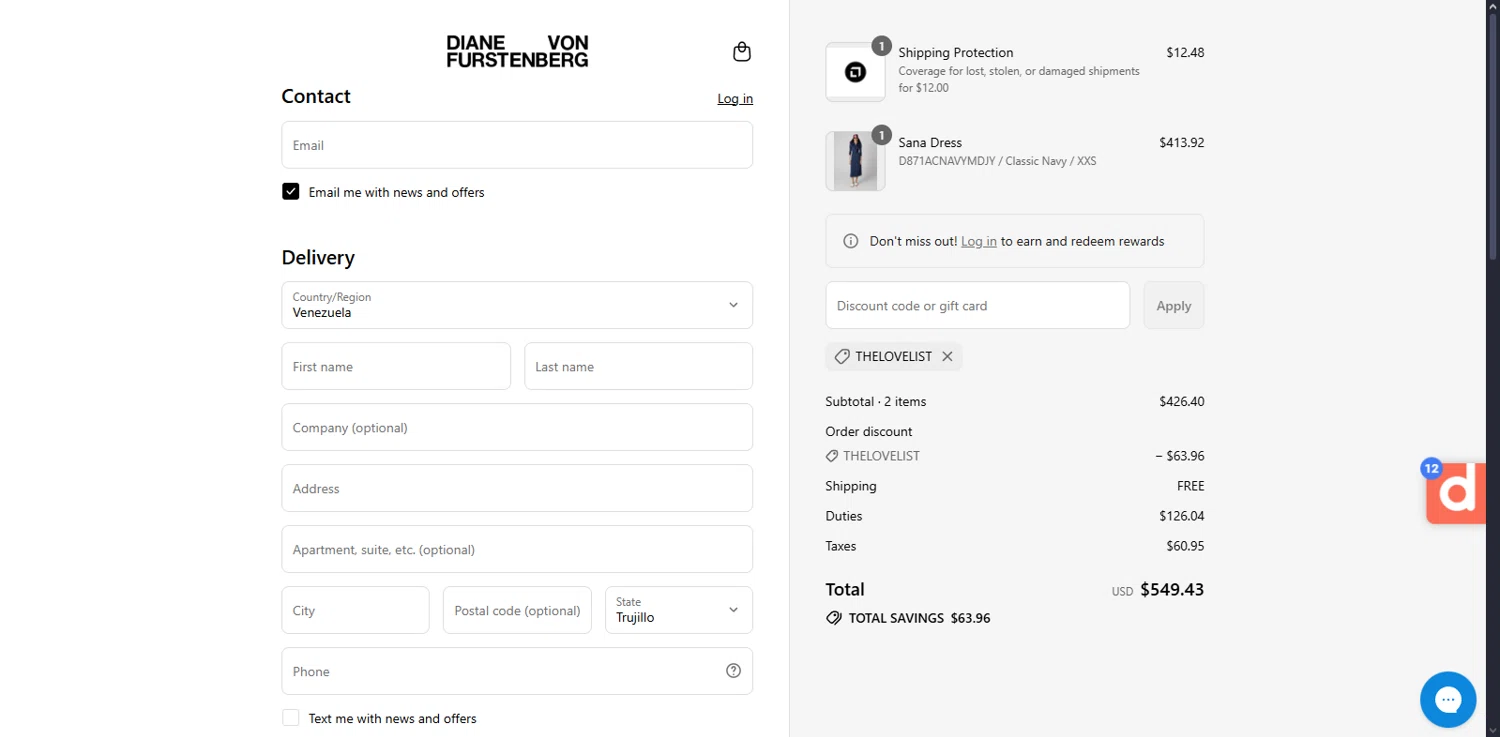Screen dimensions: 1500x737
Task: Focus the Email input field
Action: pos(517,145)
